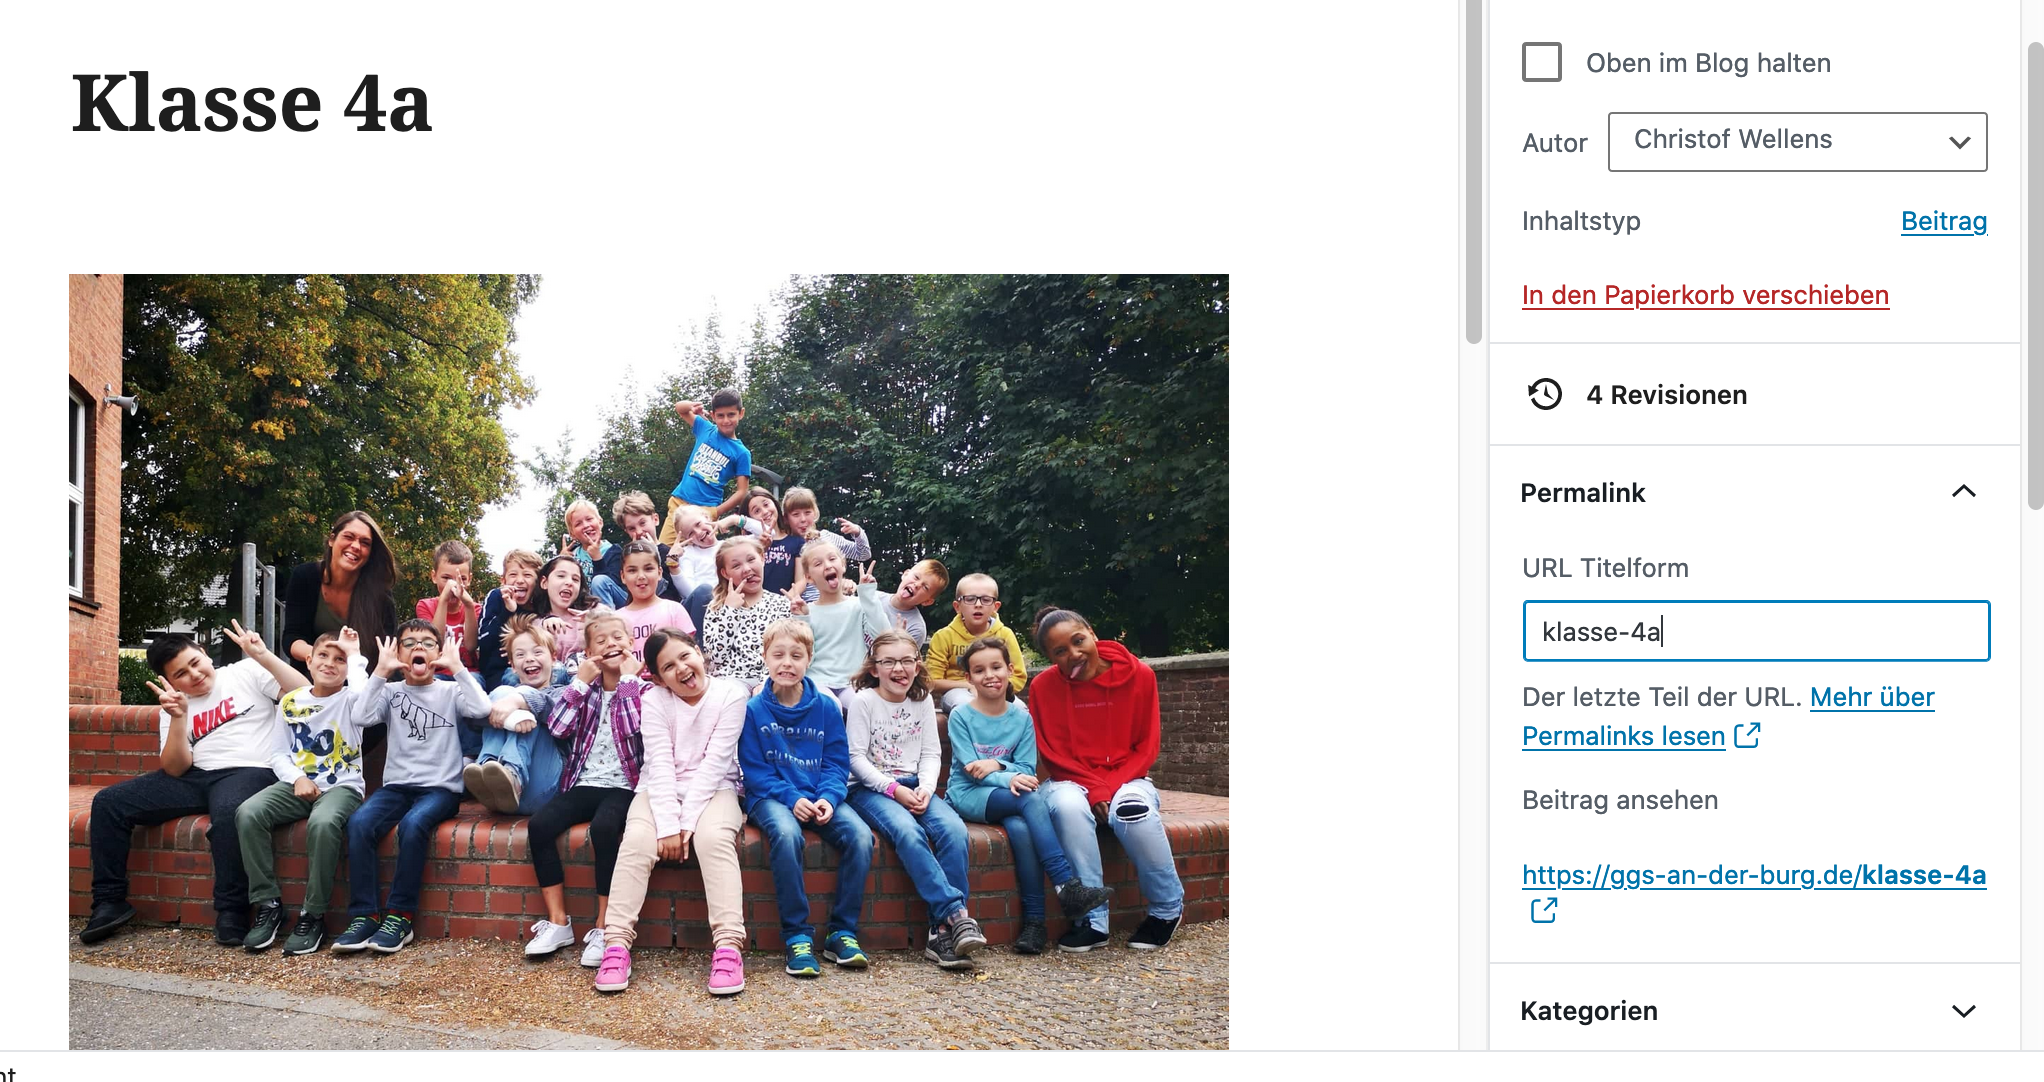Click the Permalink section heading
The width and height of the screenshot is (2044, 1082).
coord(1582,493)
